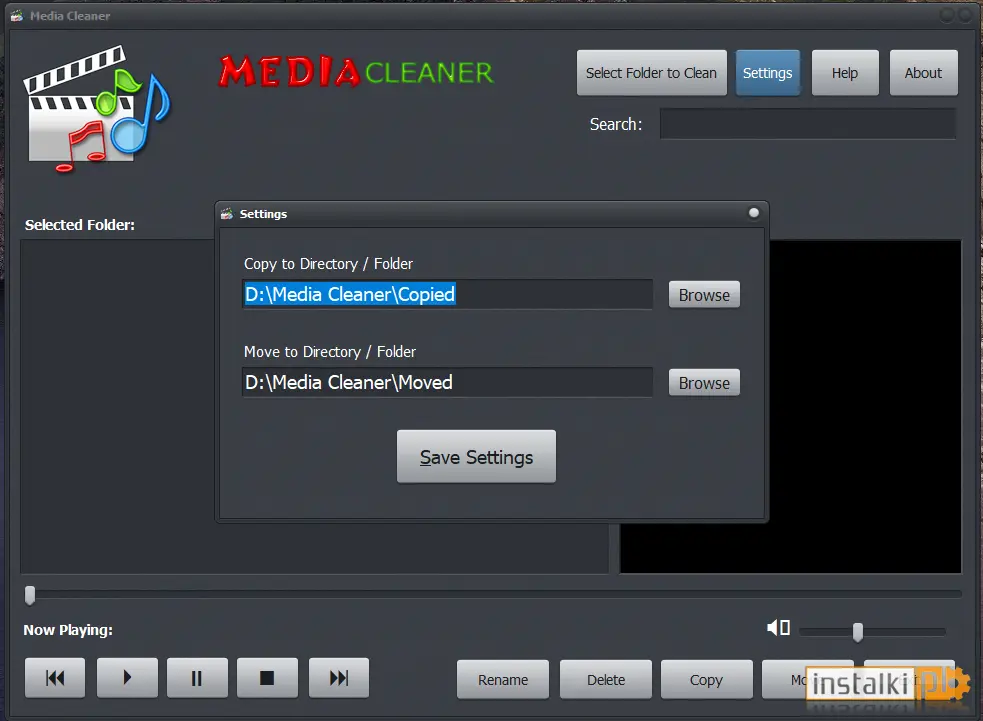Open the About button
This screenshot has width=983, height=721.
pyautogui.click(x=923, y=73)
